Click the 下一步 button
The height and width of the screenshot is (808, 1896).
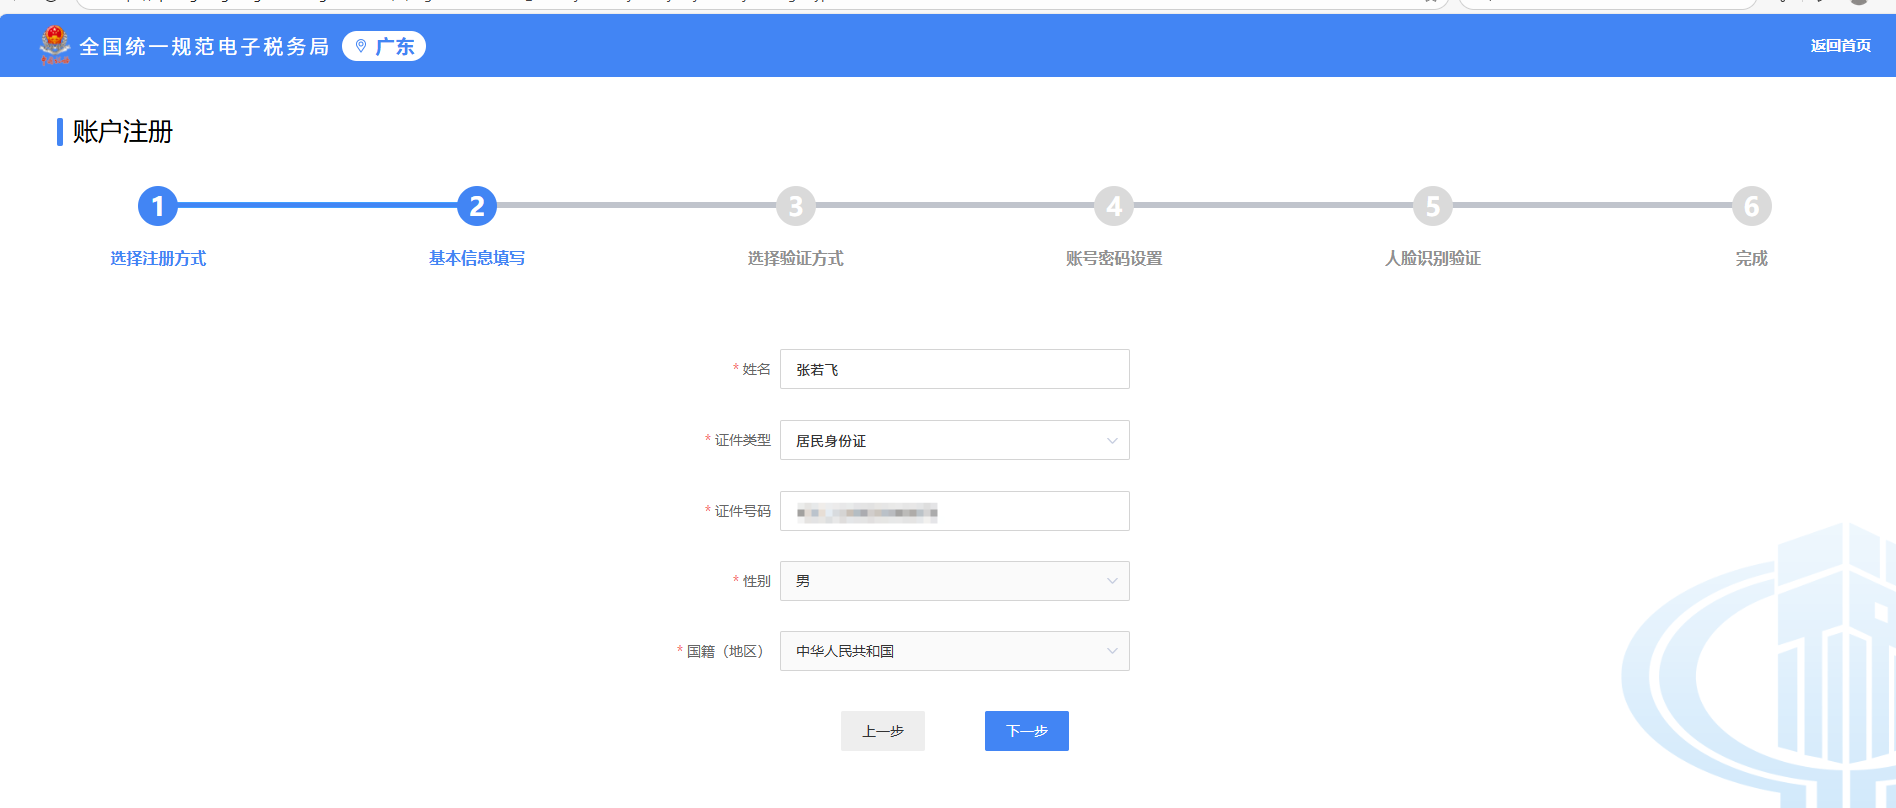click(1026, 731)
